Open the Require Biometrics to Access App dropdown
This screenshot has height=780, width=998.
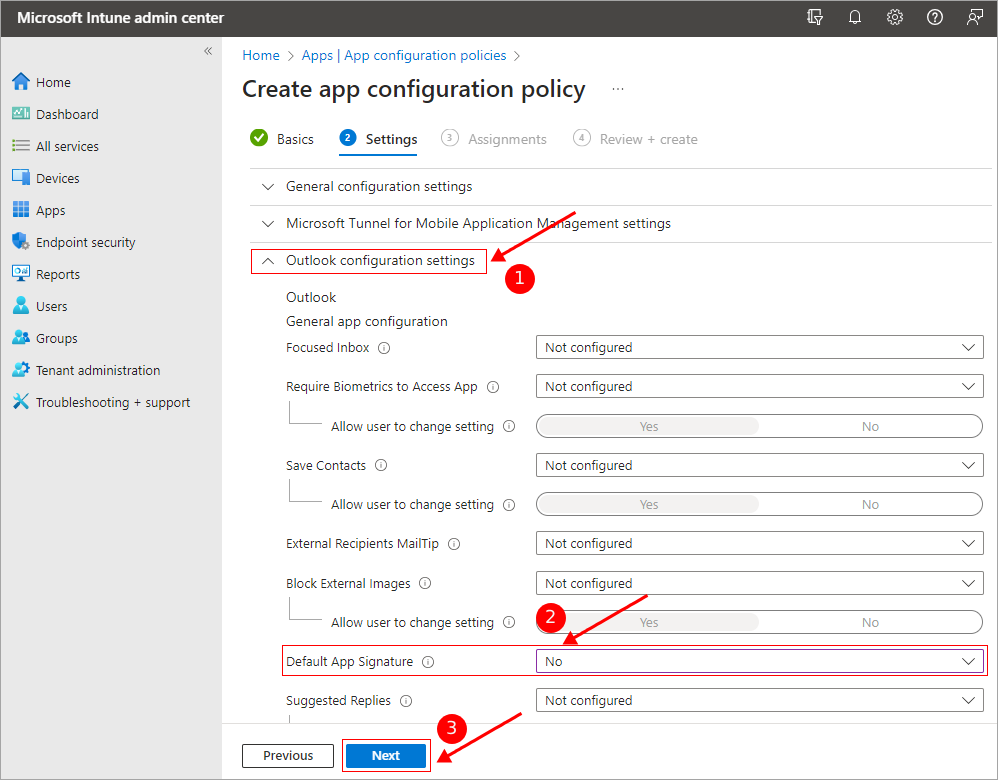[x=759, y=386]
